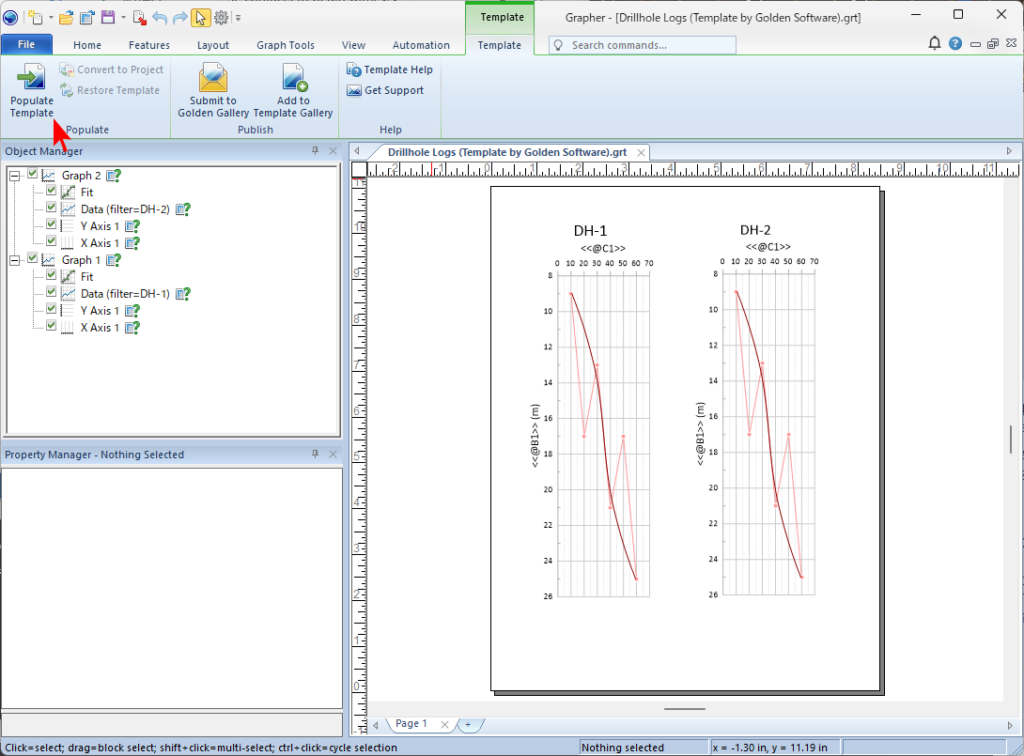Pin the Object Manager panel
This screenshot has height=756, width=1024.
pos(315,151)
